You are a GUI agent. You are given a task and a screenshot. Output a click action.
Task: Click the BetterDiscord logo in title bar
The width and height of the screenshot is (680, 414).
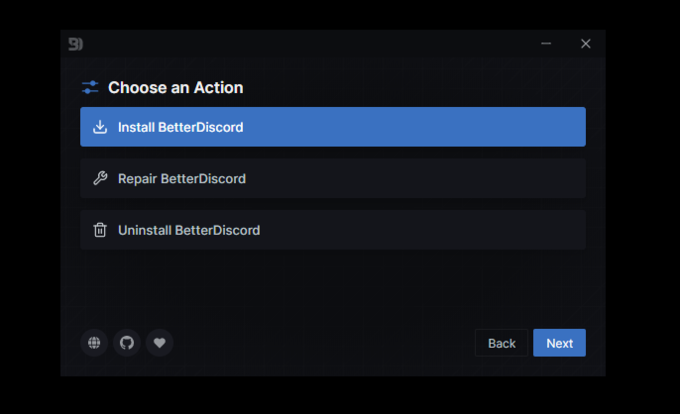pos(75,44)
